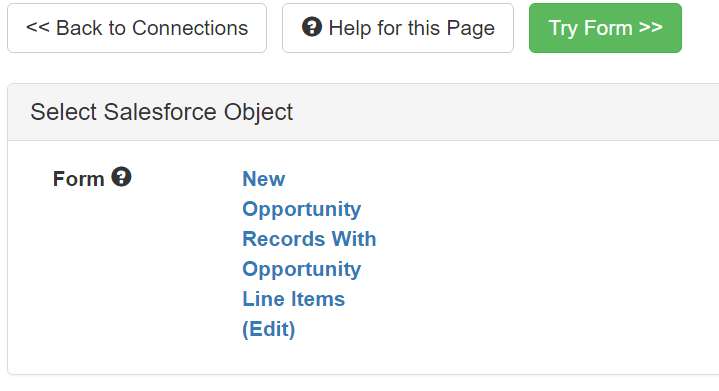
Task: Click the question mark icon in Help button
Action: click(312, 27)
